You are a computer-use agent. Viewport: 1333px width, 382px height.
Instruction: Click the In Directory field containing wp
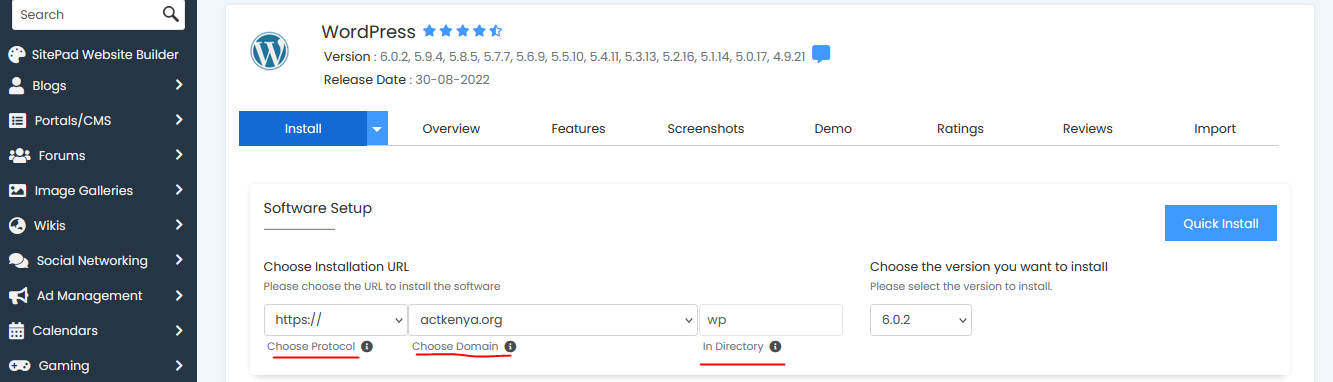[771, 320]
